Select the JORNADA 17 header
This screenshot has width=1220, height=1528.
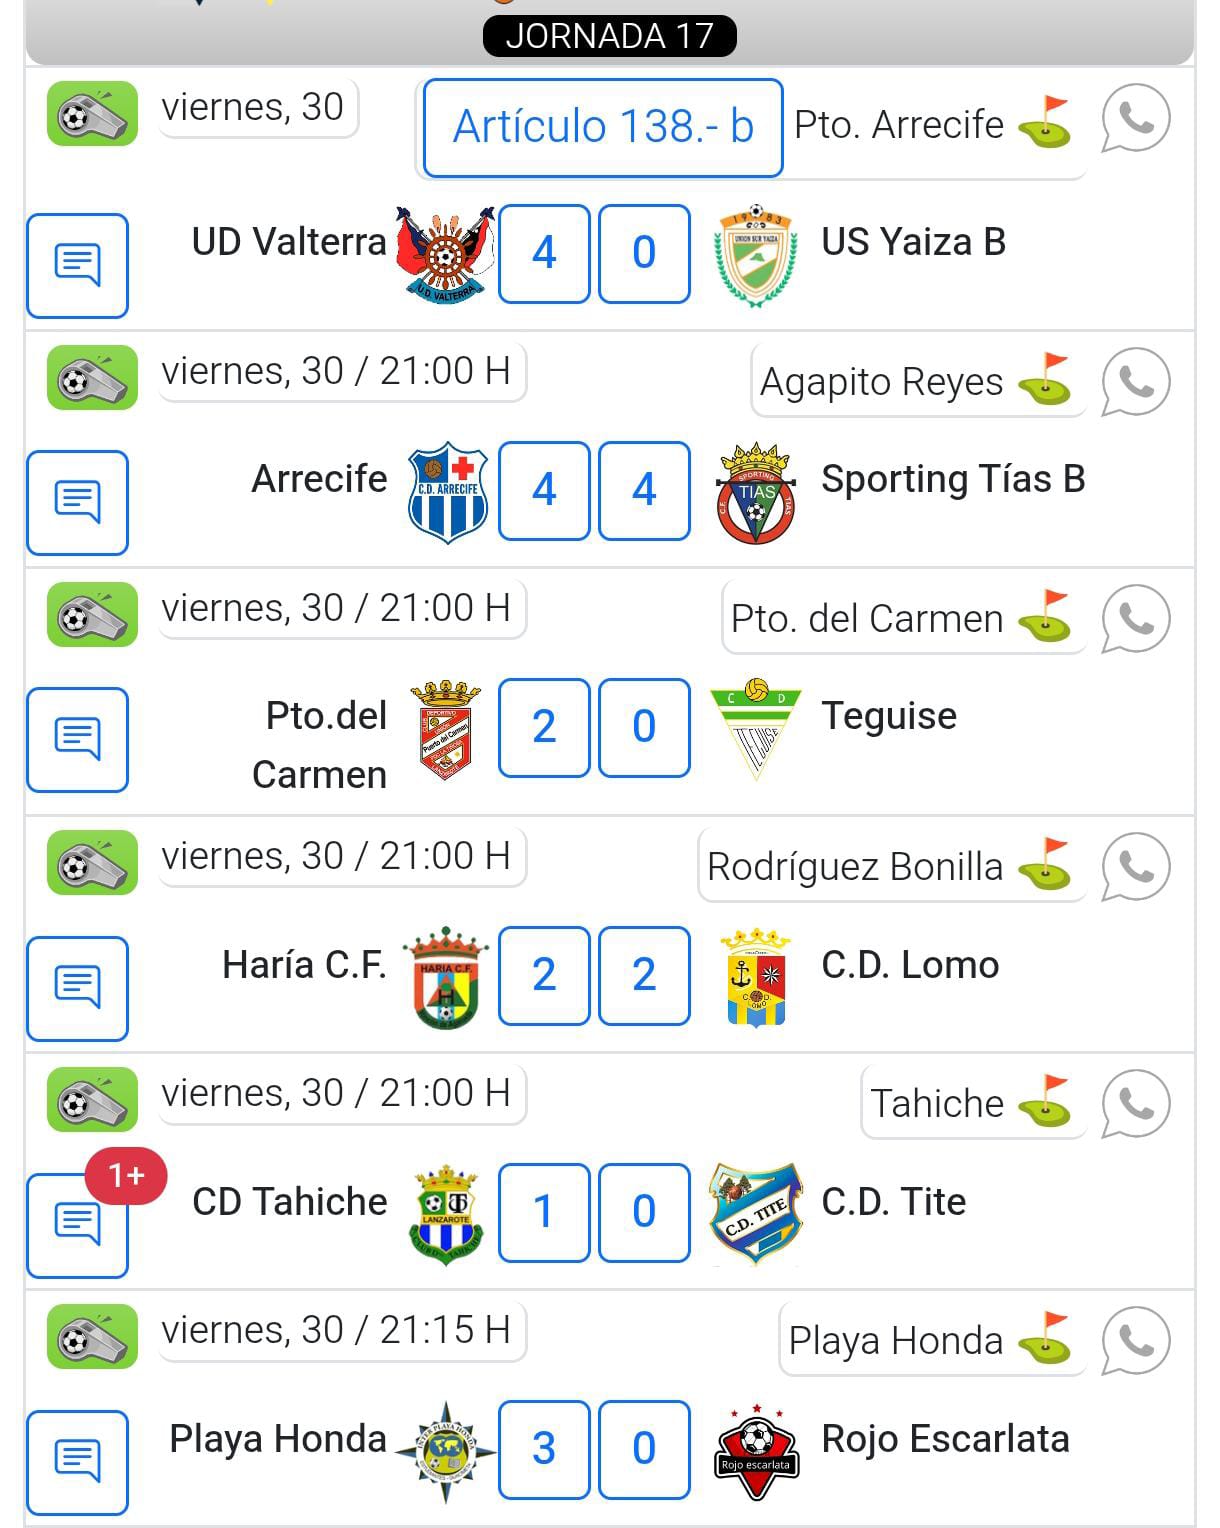pos(610,36)
